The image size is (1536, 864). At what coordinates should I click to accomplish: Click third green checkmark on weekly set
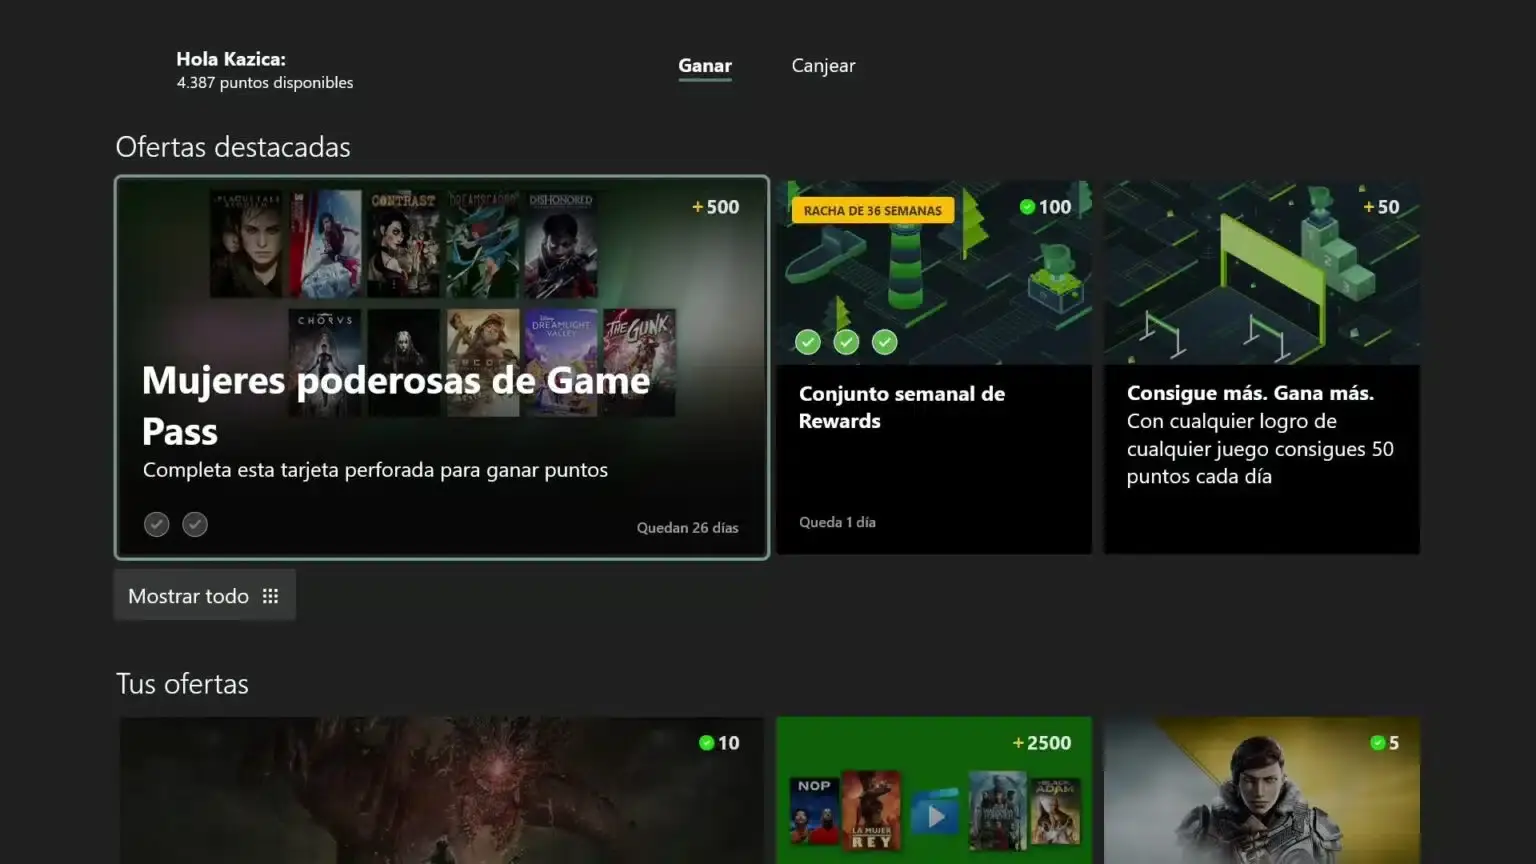tap(884, 342)
